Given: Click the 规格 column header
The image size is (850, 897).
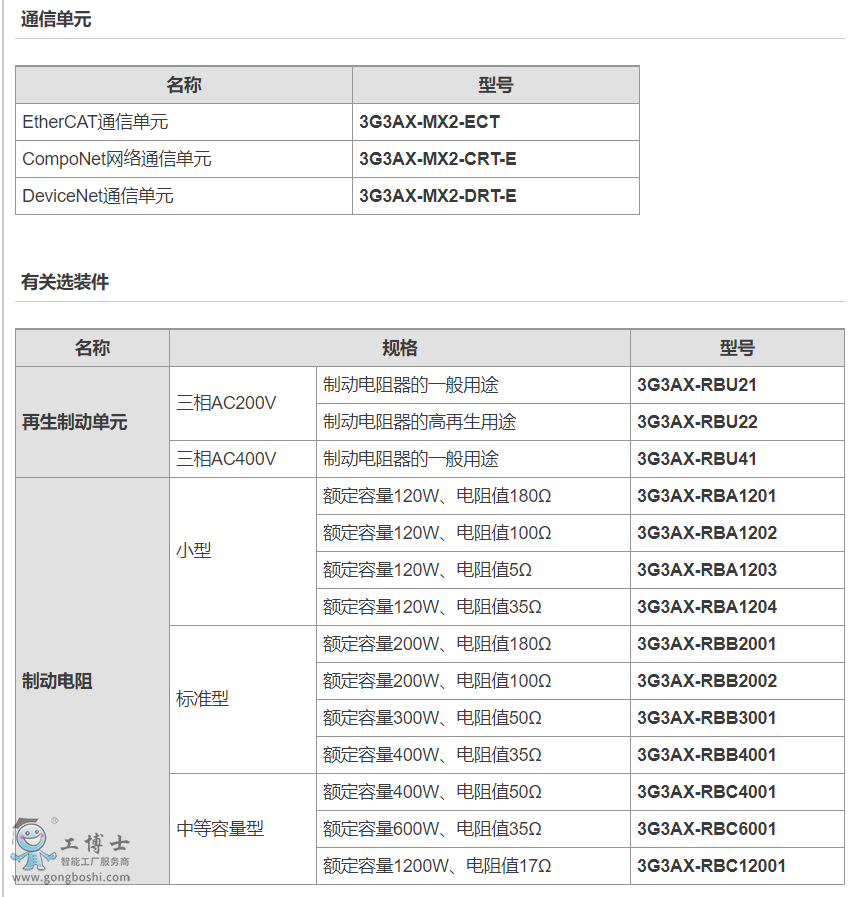Looking at the screenshot, I should (x=400, y=348).
